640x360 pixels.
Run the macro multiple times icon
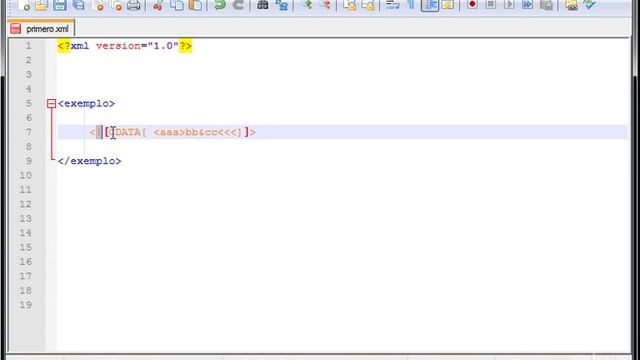click(x=527, y=4)
